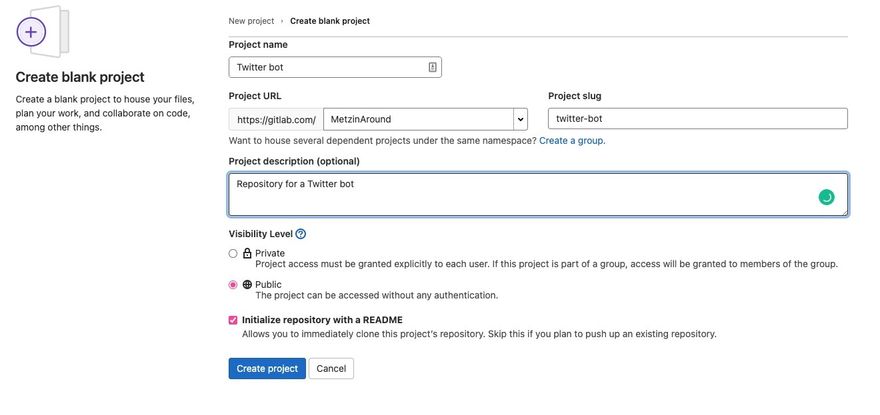The height and width of the screenshot is (415, 880).
Task: Click the create blank project plus icon
Action: tap(32, 32)
